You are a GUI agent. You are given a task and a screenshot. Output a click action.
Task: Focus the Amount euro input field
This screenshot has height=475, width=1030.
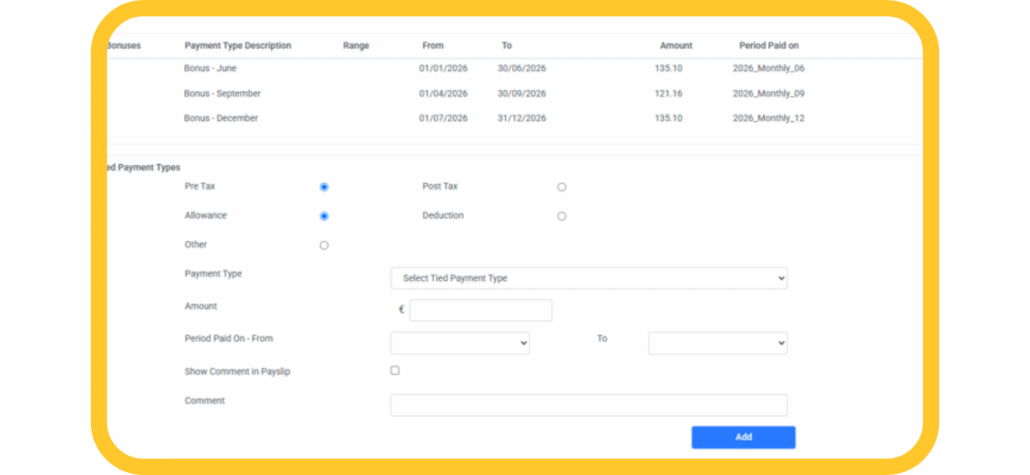point(481,310)
